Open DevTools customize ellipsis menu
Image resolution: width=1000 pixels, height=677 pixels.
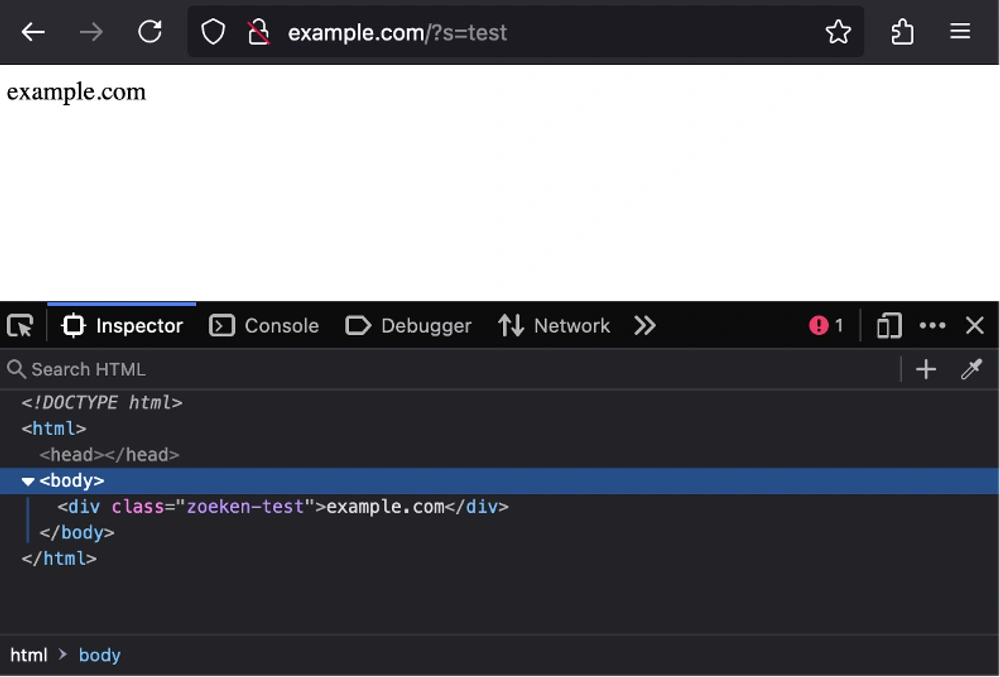point(932,326)
